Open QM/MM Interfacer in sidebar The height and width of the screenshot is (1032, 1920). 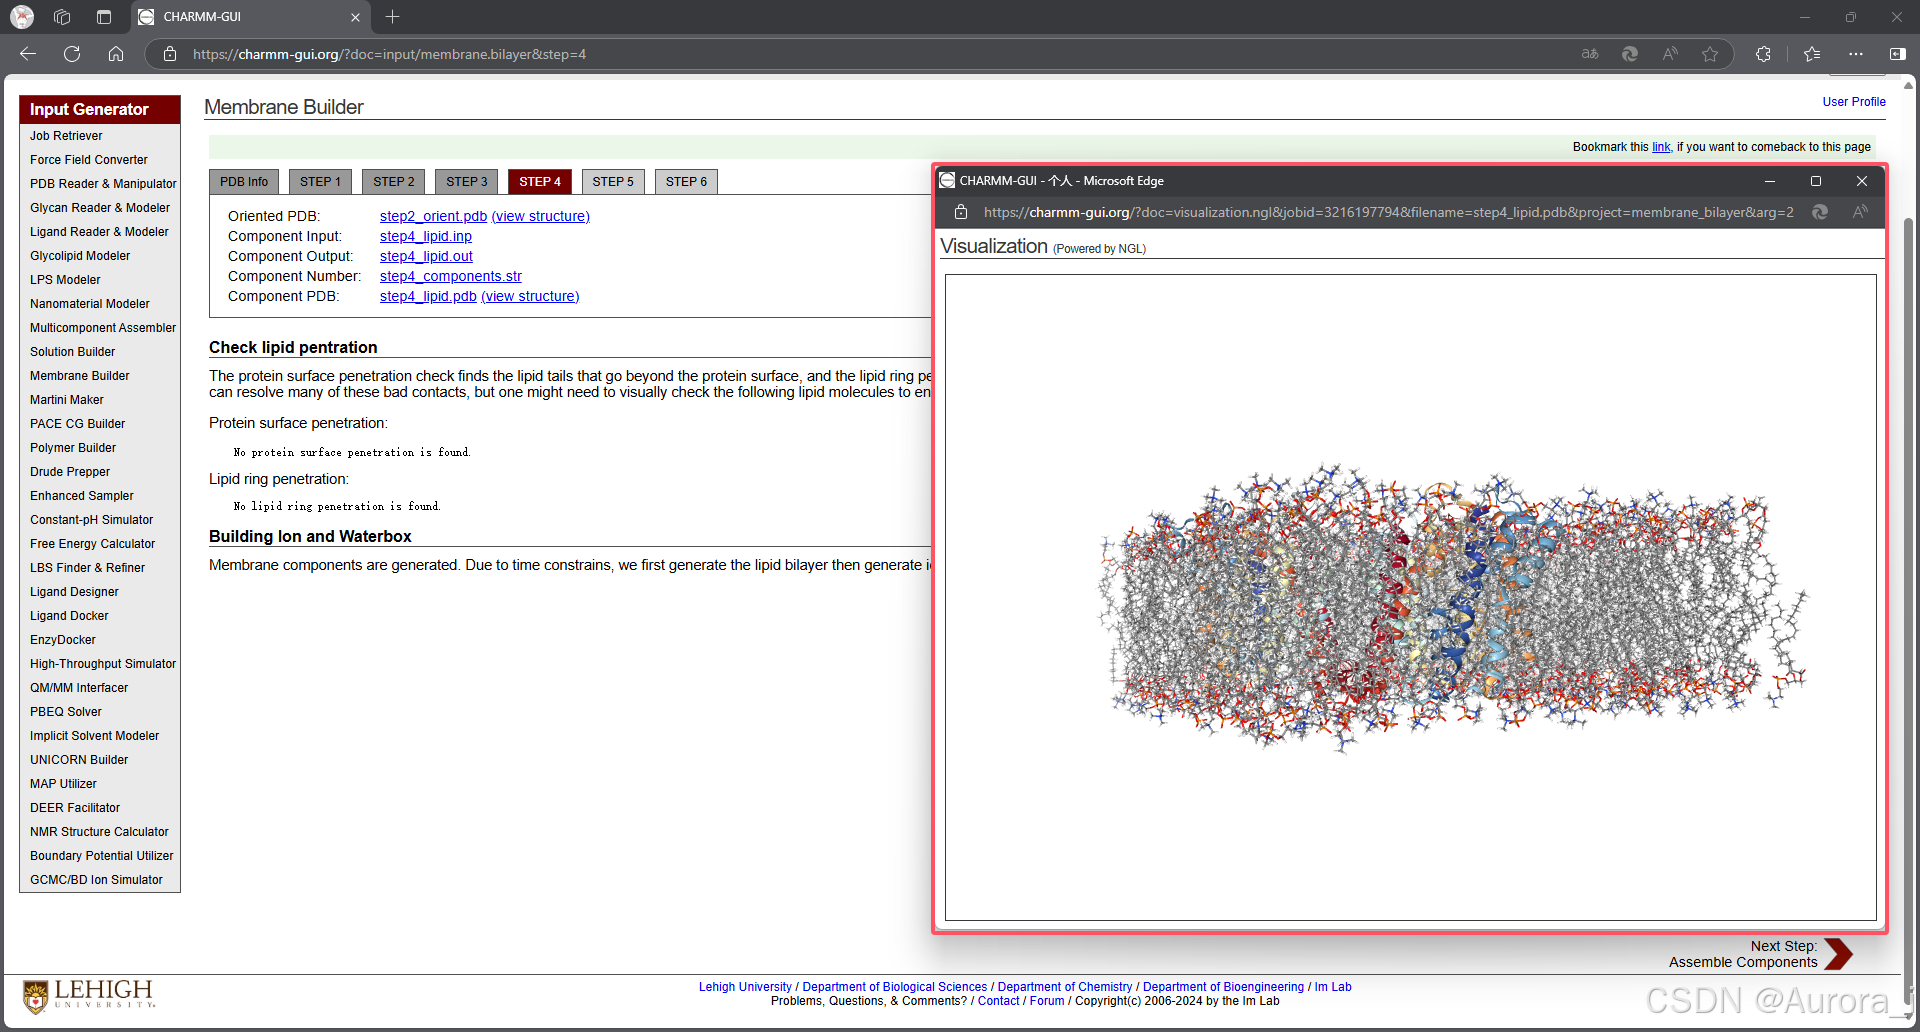coord(79,688)
